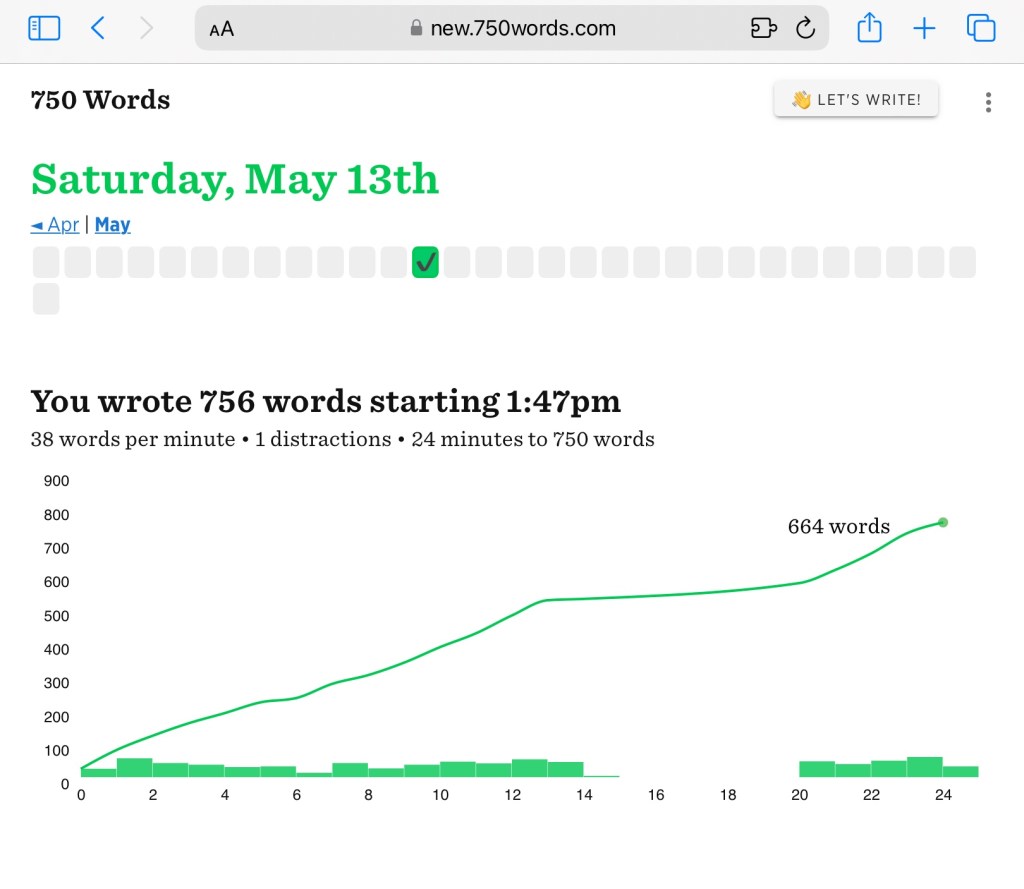Open a new Safari tab
The width and height of the screenshot is (1024, 889).
coord(924,28)
